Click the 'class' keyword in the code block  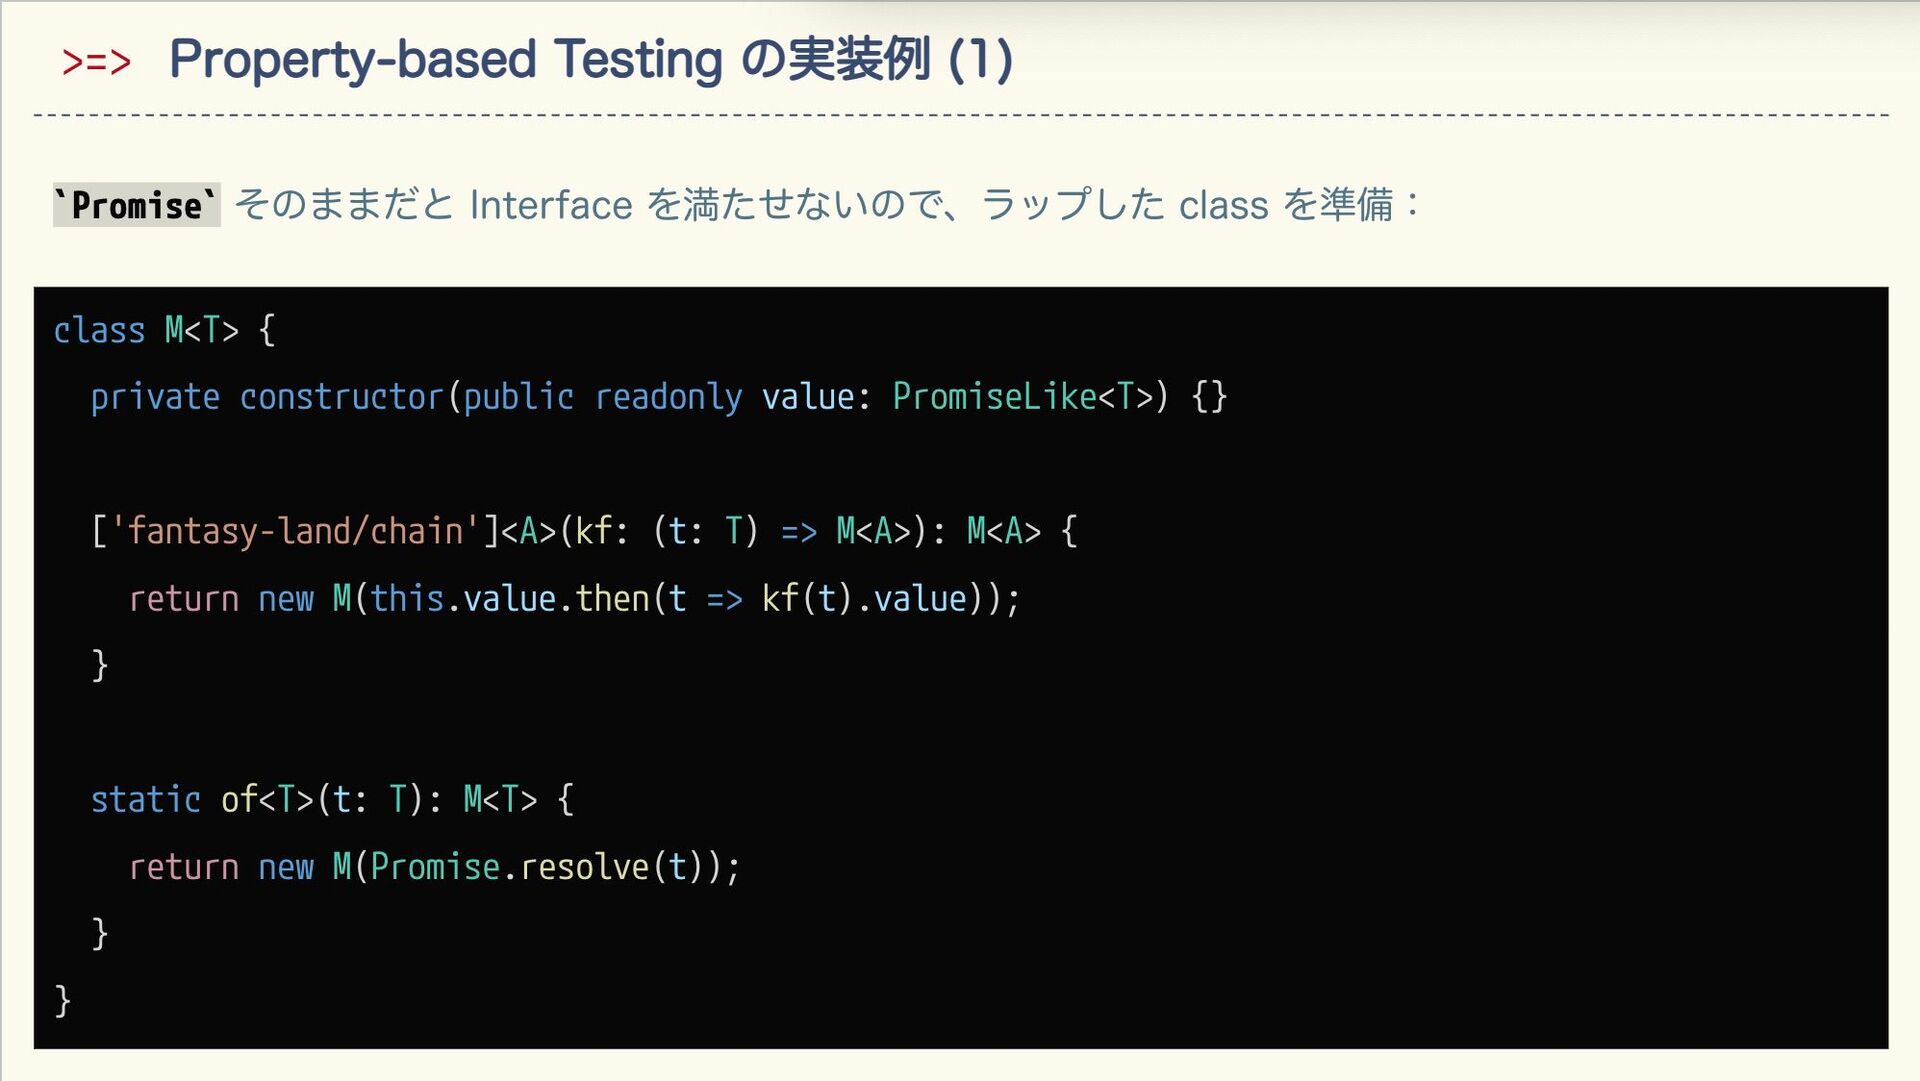click(99, 331)
